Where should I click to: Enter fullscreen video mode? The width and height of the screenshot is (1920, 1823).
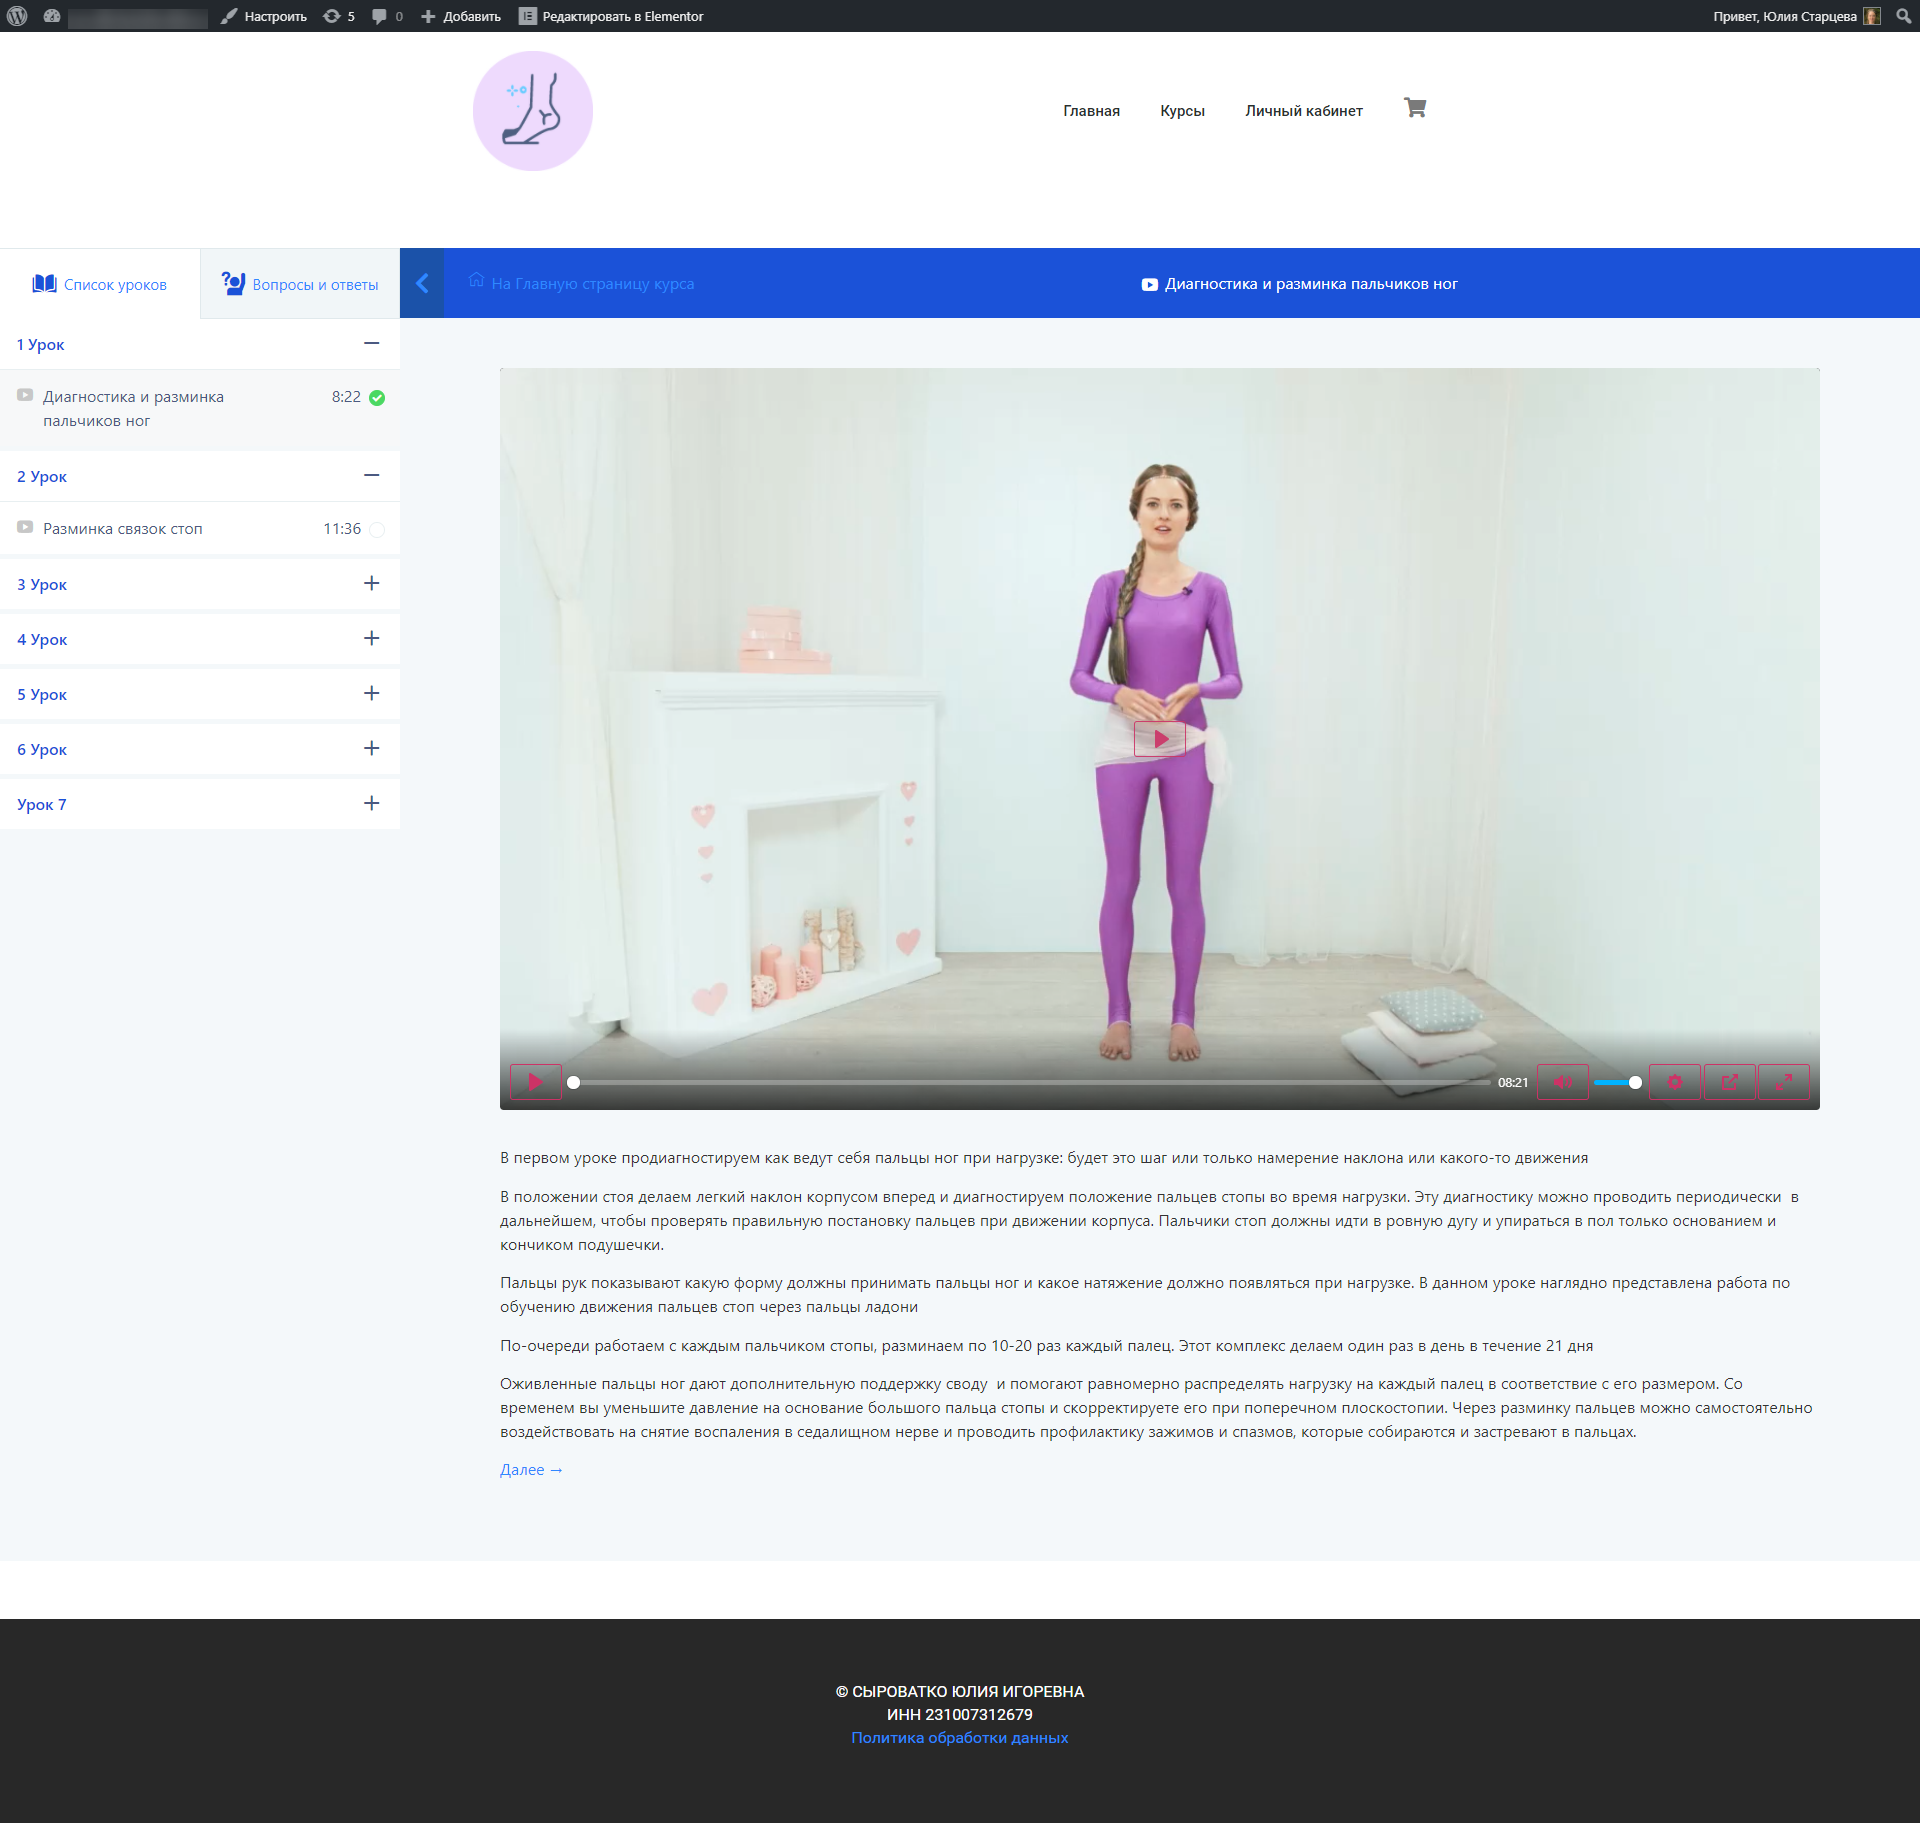(1783, 1082)
